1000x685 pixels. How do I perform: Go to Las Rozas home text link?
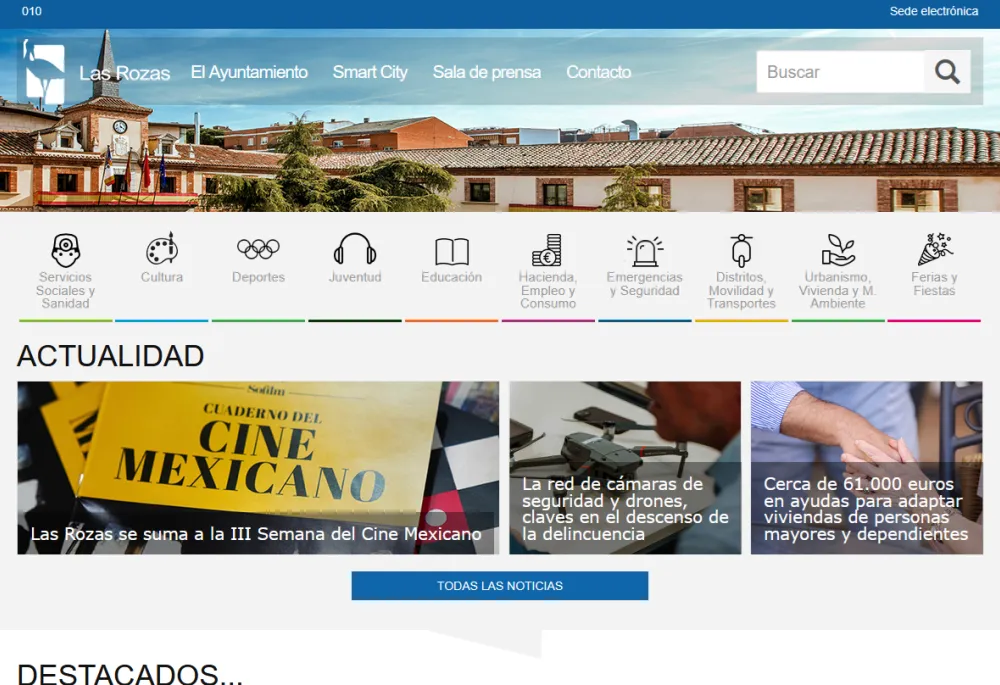pyautogui.click(x=124, y=73)
